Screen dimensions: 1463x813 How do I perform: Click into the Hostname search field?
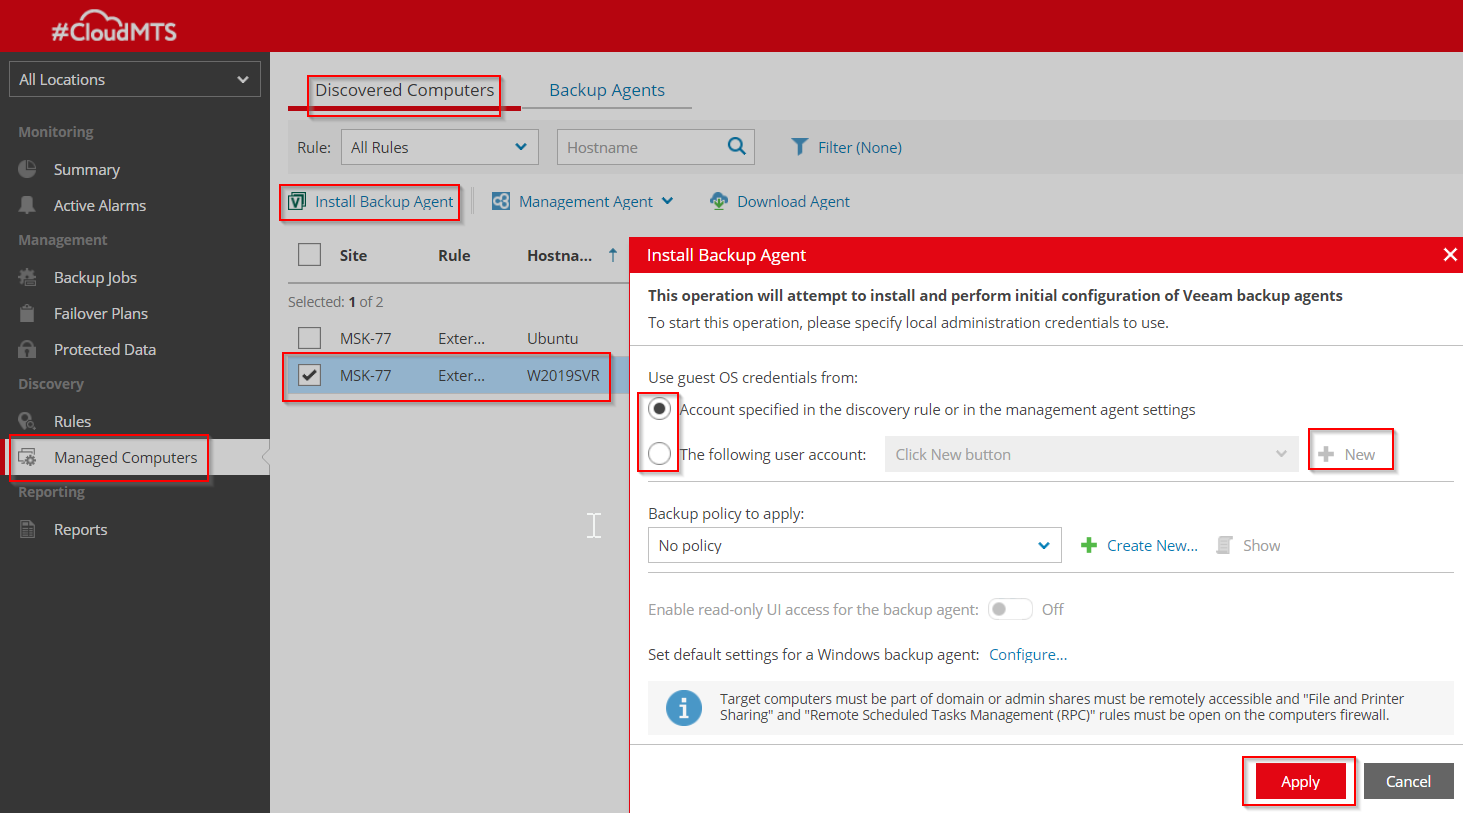[x=640, y=147]
